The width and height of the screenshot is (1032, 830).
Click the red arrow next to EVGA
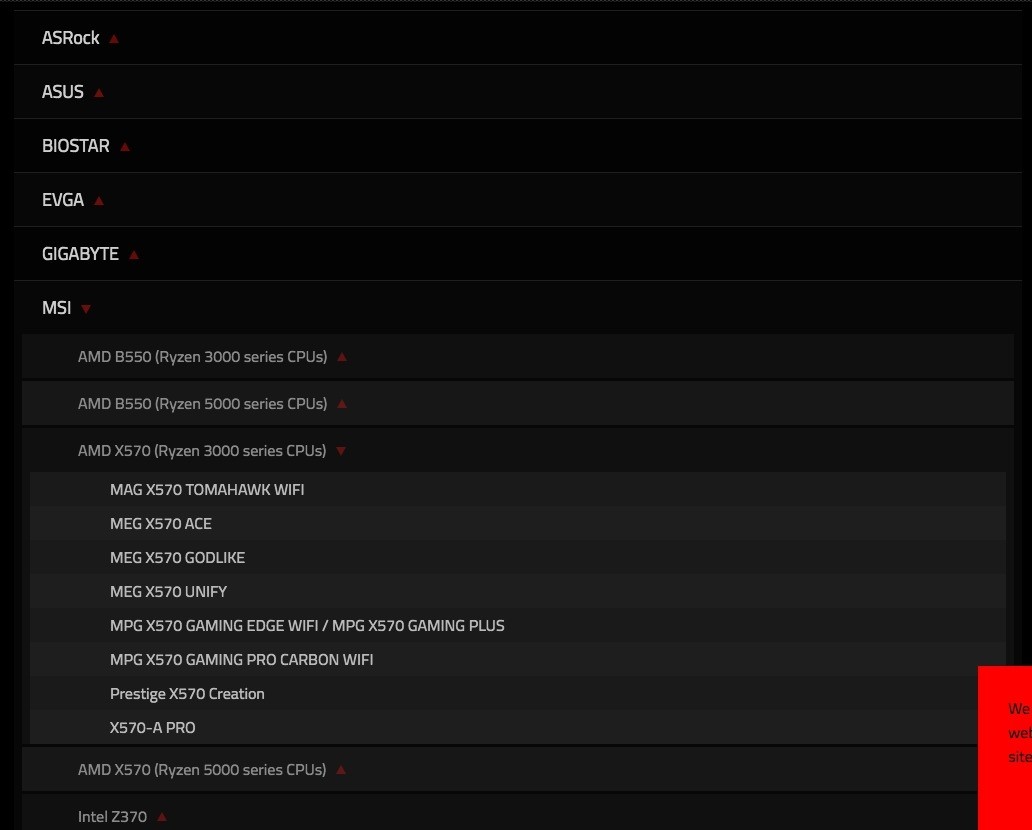(99, 201)
